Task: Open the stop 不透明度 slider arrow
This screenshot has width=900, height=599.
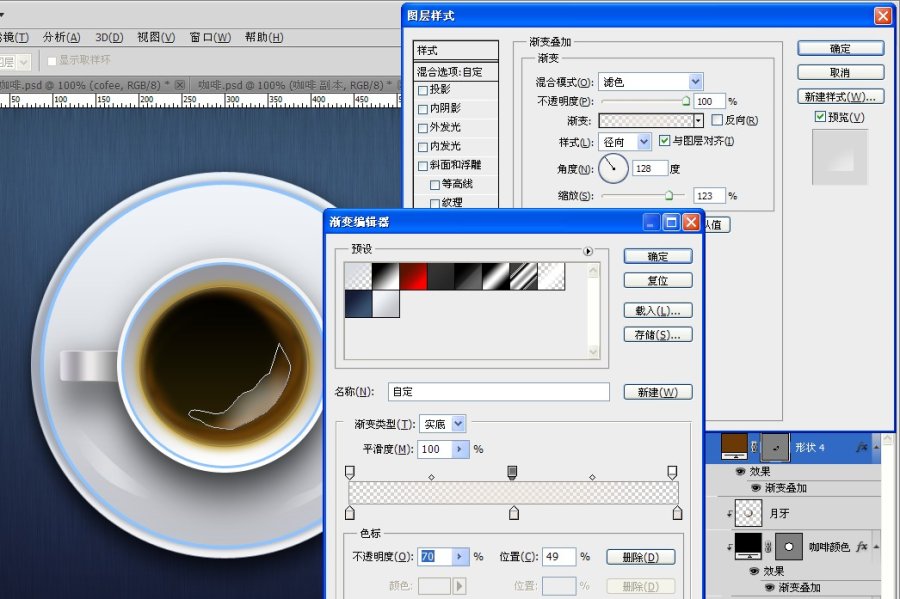Action: pos(460,557)
